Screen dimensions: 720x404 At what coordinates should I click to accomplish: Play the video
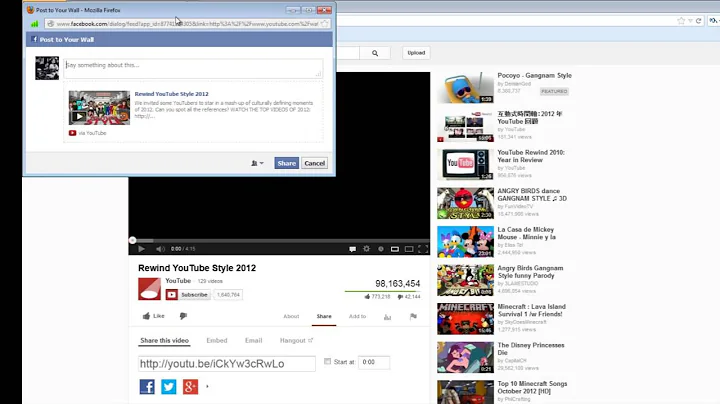pos(141,249)
